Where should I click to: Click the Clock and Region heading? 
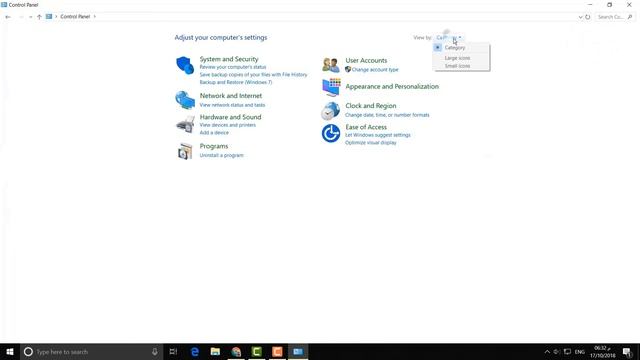point(371,105)
